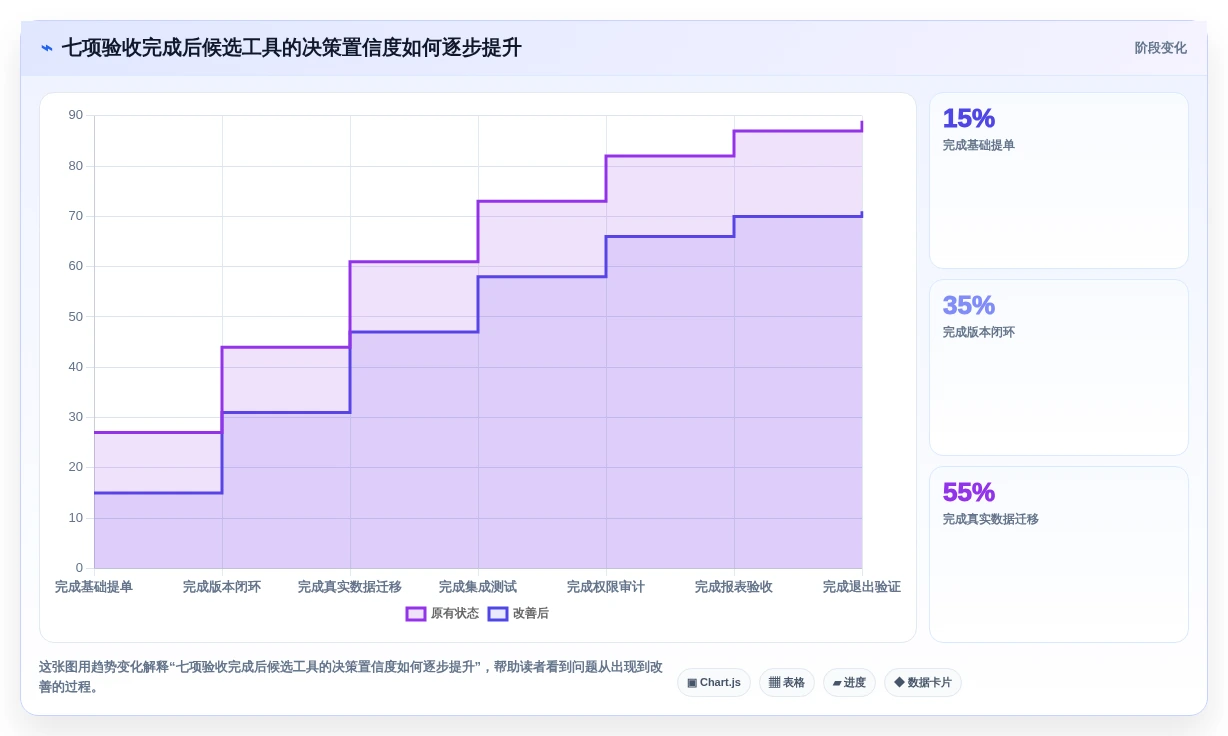This screenshot has height=736, width=1228.
Task: Click the 35% value in second card
Action: click(x=969, y=305)
